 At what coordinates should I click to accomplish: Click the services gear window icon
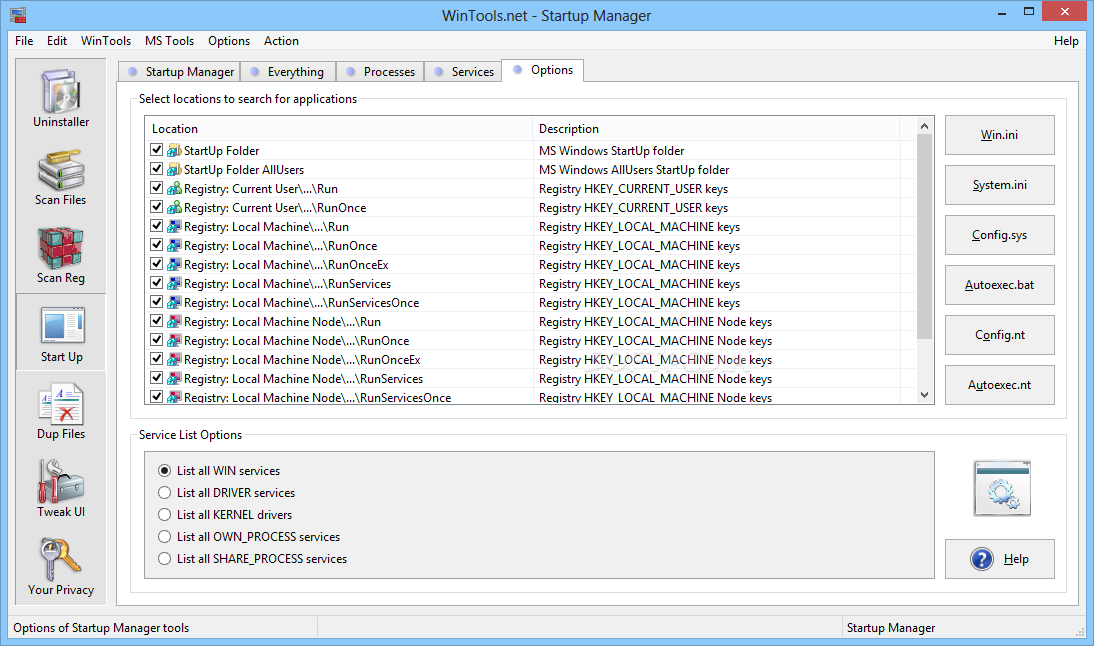pos(1002,488)
